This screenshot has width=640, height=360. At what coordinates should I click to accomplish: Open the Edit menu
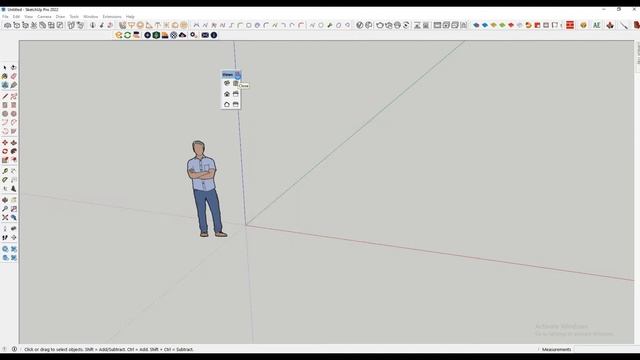(x=16, y=17)
